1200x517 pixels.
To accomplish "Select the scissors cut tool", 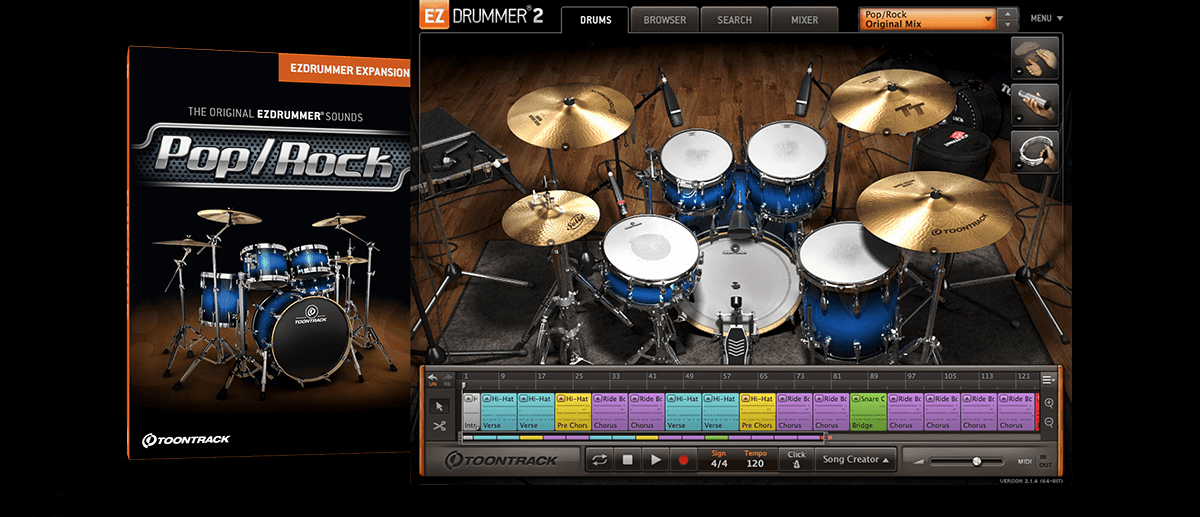I will coord(438,425).
